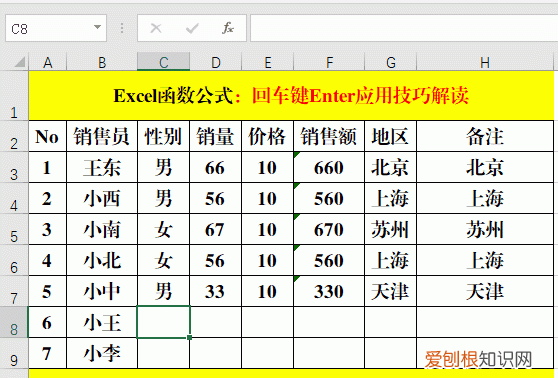
Task: Open the Name Box dropdown arrow
Action: pyautogui.click(x=97, y=27)
